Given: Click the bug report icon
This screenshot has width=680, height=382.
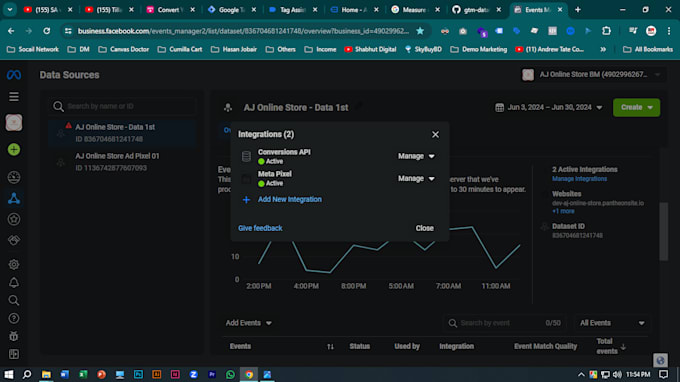Looking at the screenshot, I should (14, 336).
